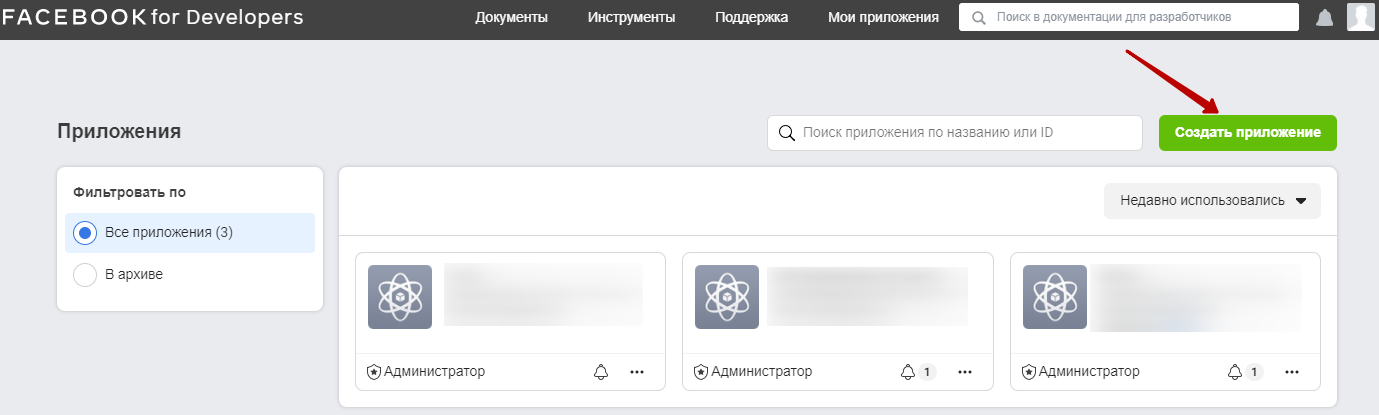Screen dimensions: 1379x415
Task: Open the user profile avatar
Action: point(1360,17)
